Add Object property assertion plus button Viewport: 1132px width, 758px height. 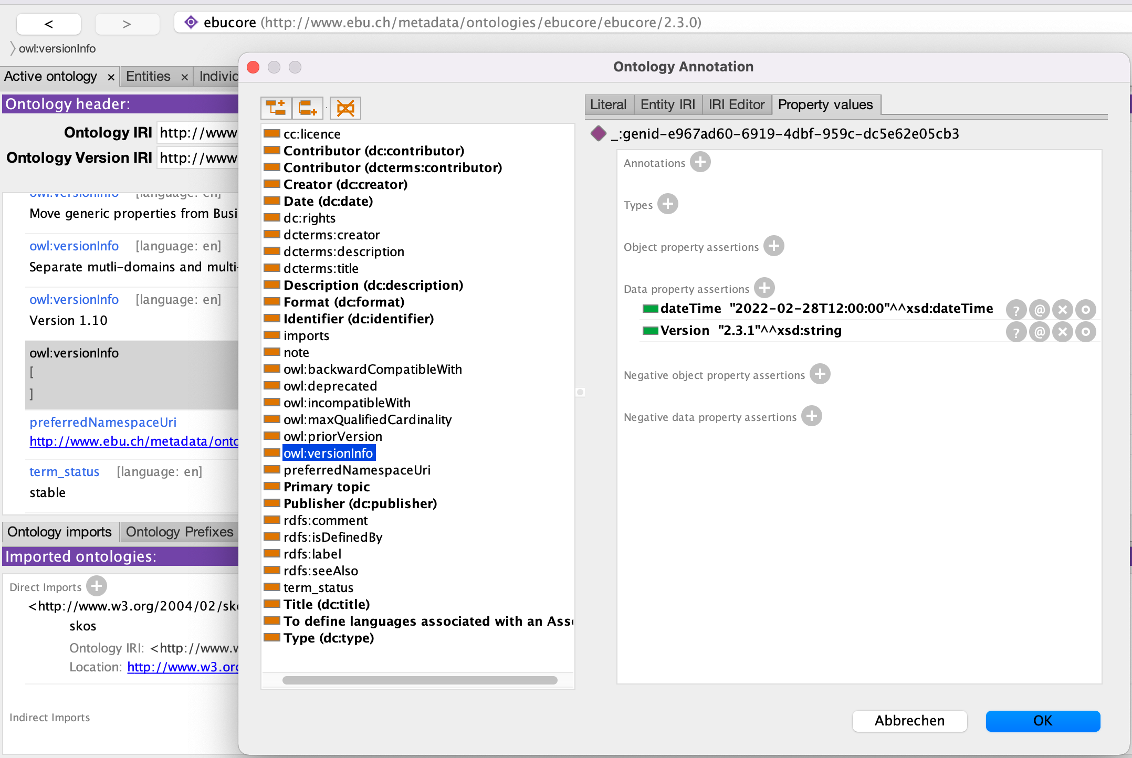[x=774, y=245]
